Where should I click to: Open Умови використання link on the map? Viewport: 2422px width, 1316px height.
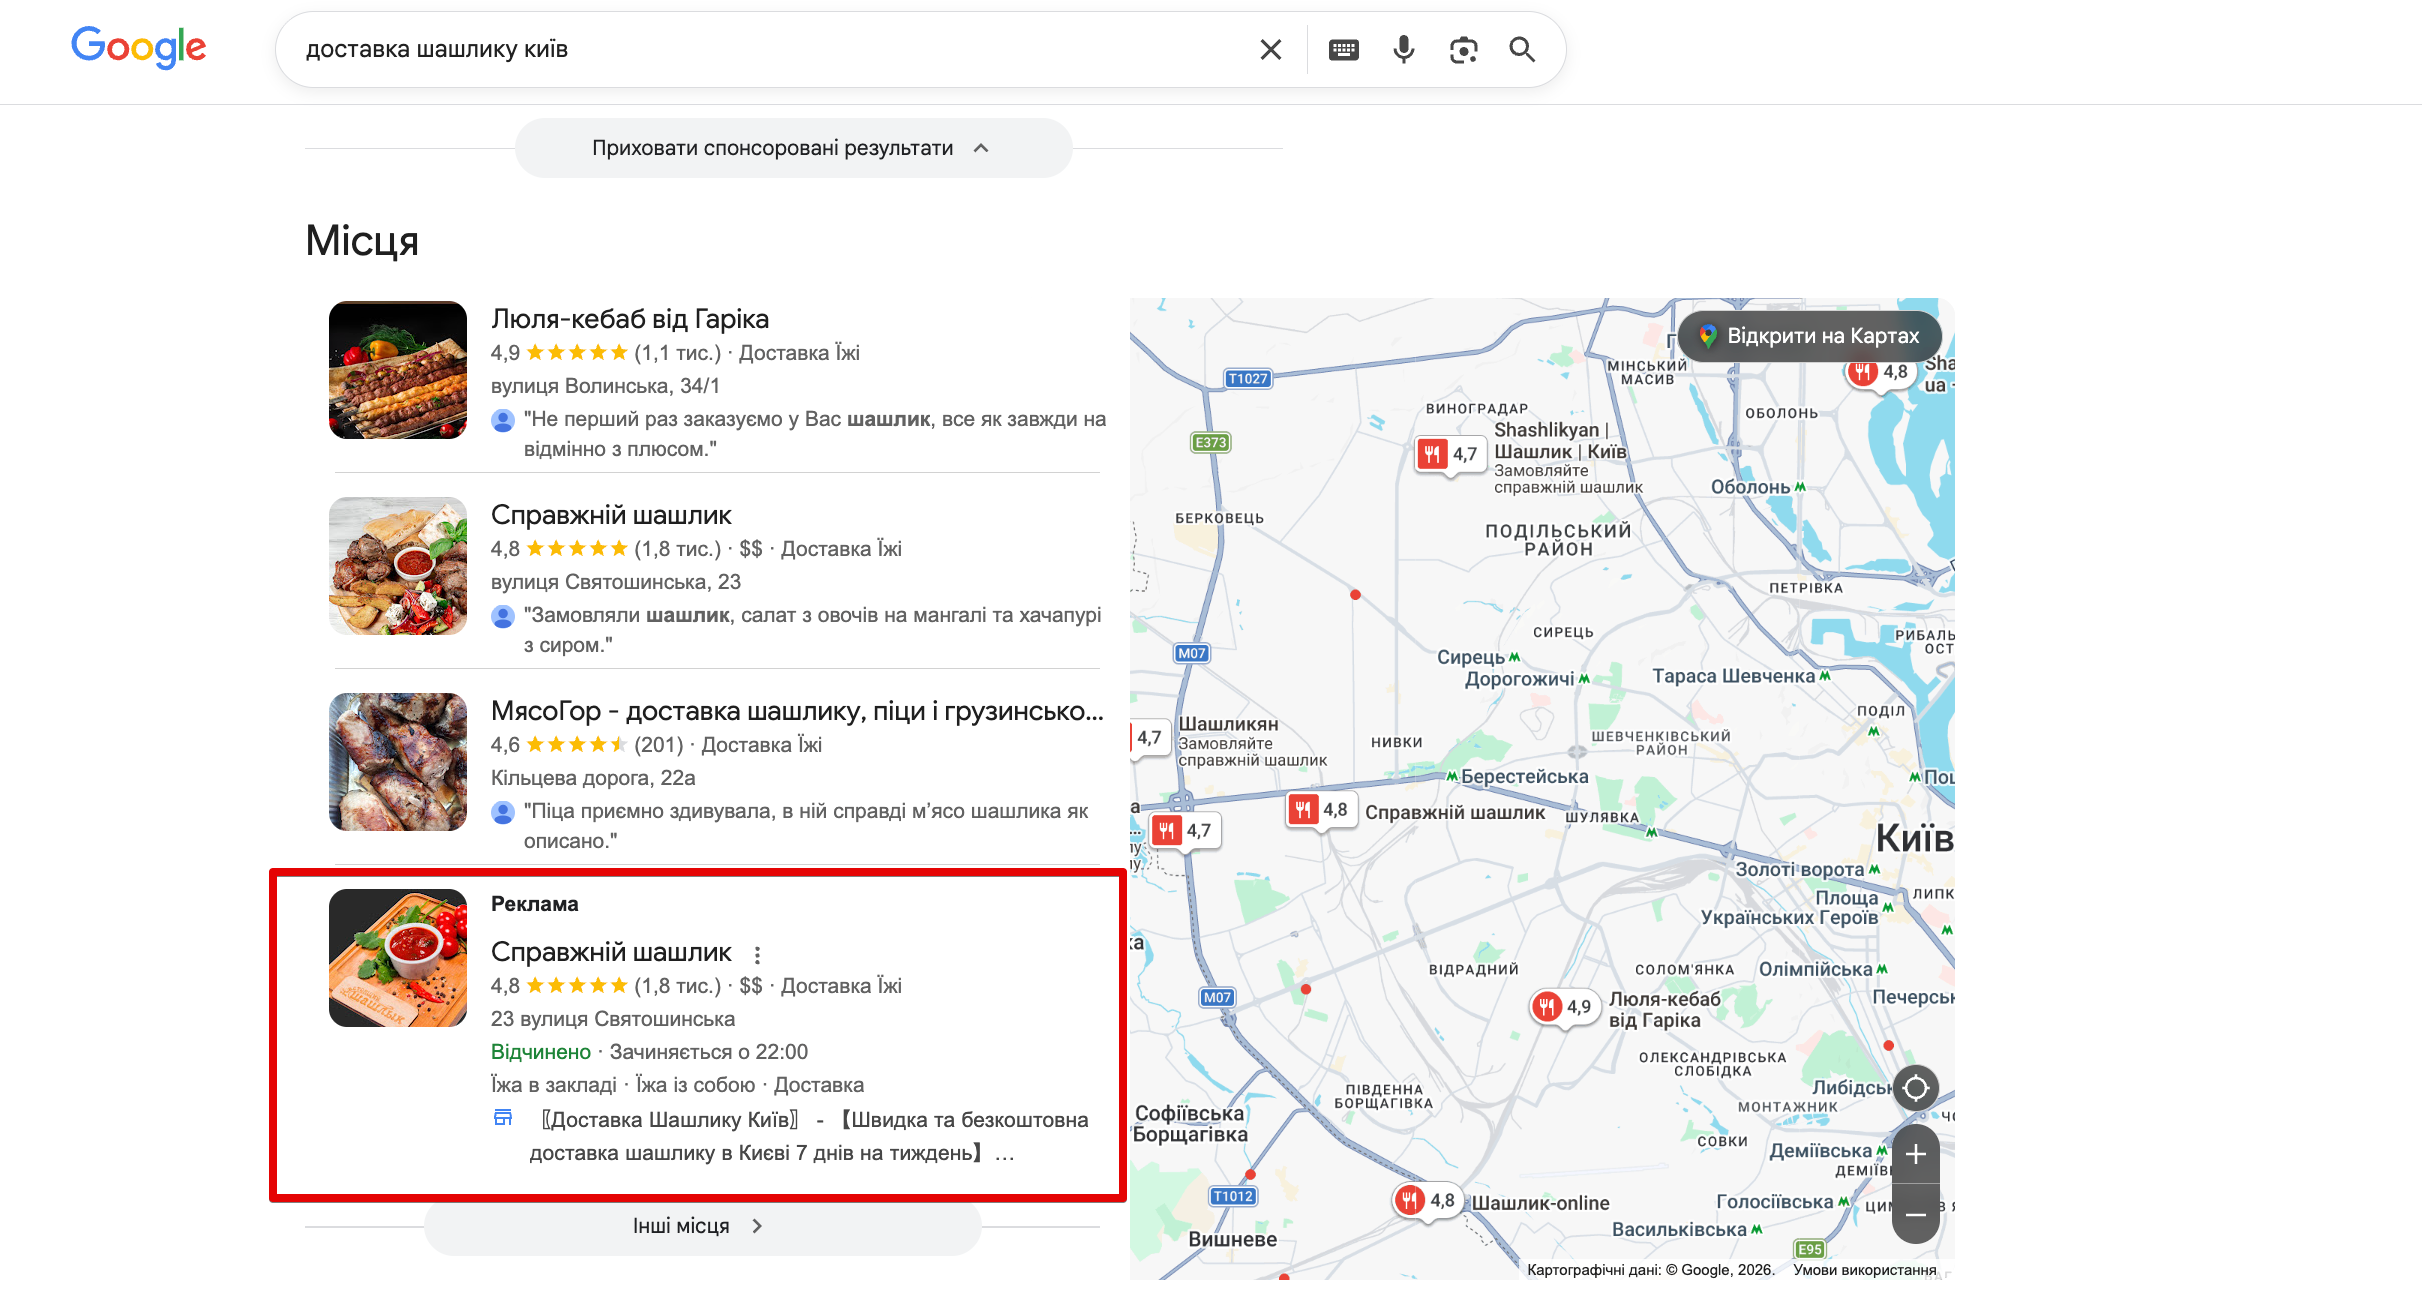[x=1865, y=1270]
